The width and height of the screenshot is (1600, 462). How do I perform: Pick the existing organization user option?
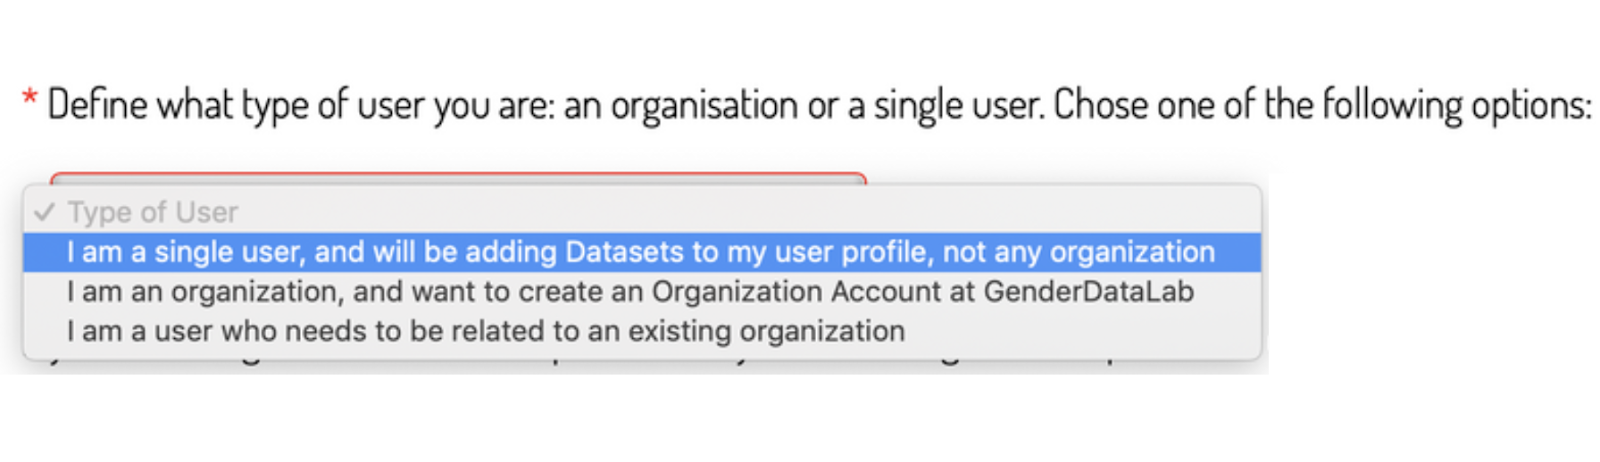pos(486,331)
